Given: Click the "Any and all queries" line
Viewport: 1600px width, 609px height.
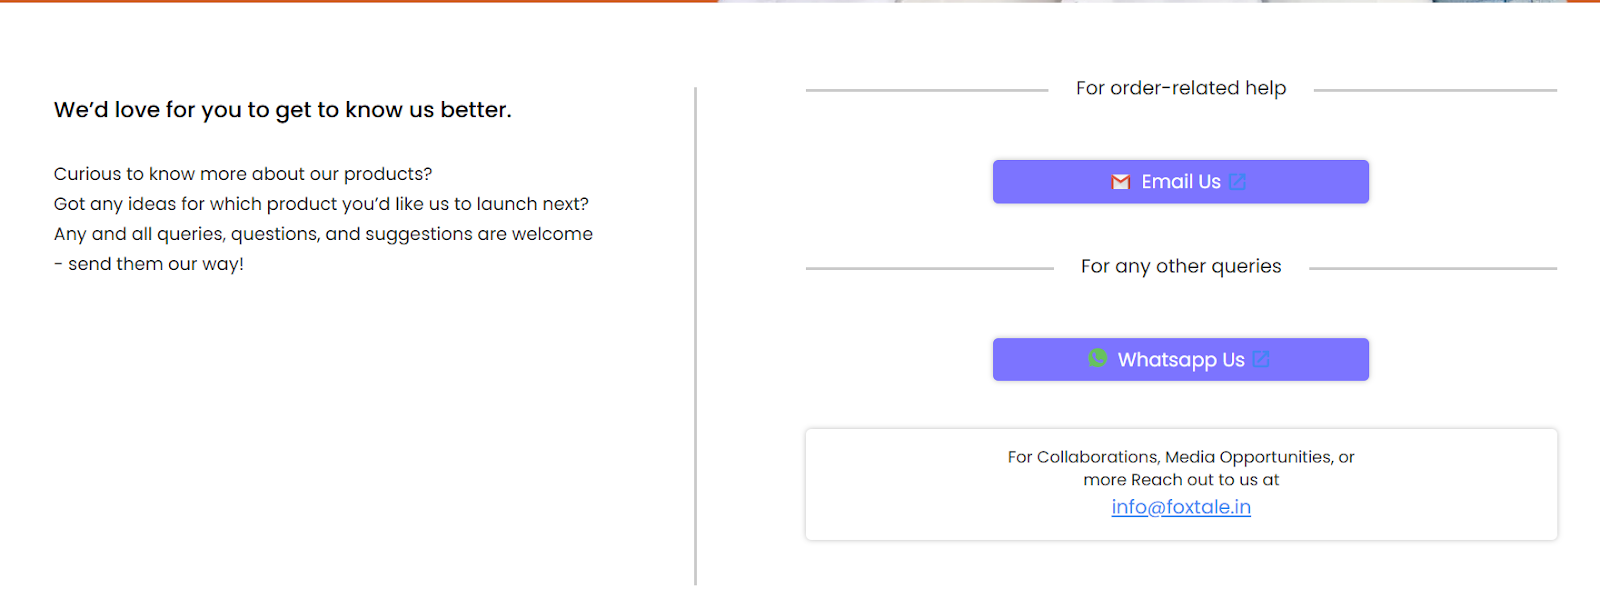Looking at the screenshot, I should coord(323,234).
